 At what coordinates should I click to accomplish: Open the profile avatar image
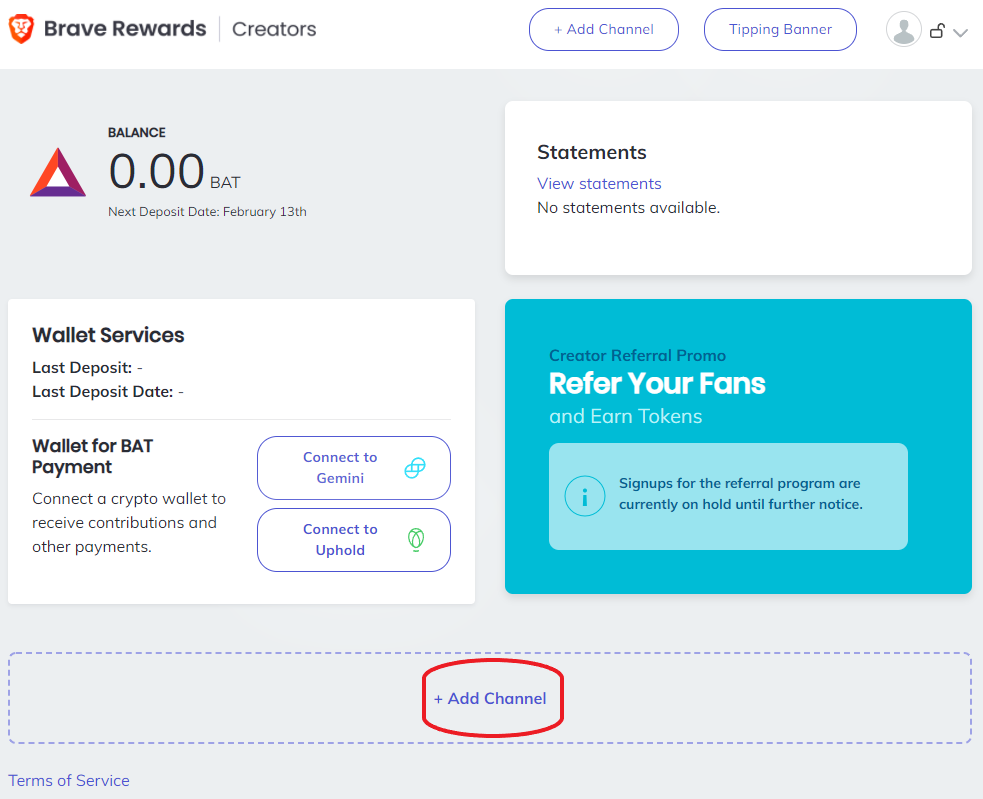[x=903, y=29]
